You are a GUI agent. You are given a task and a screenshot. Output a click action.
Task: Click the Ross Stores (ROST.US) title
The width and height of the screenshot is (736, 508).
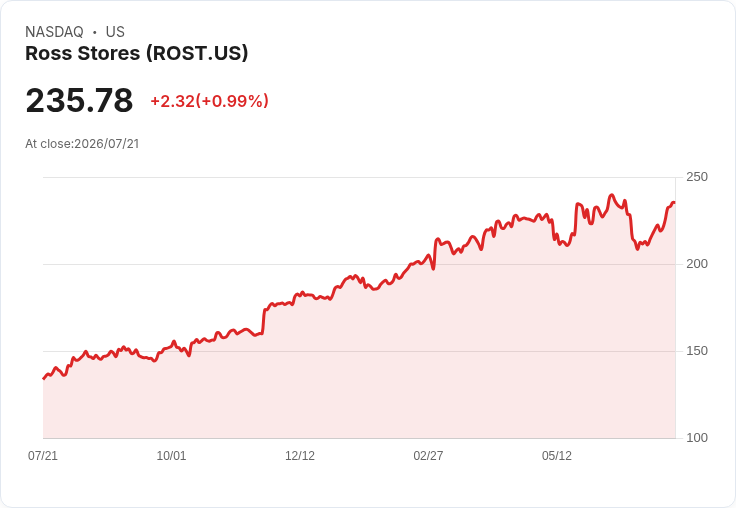click(x=137, y=53)
